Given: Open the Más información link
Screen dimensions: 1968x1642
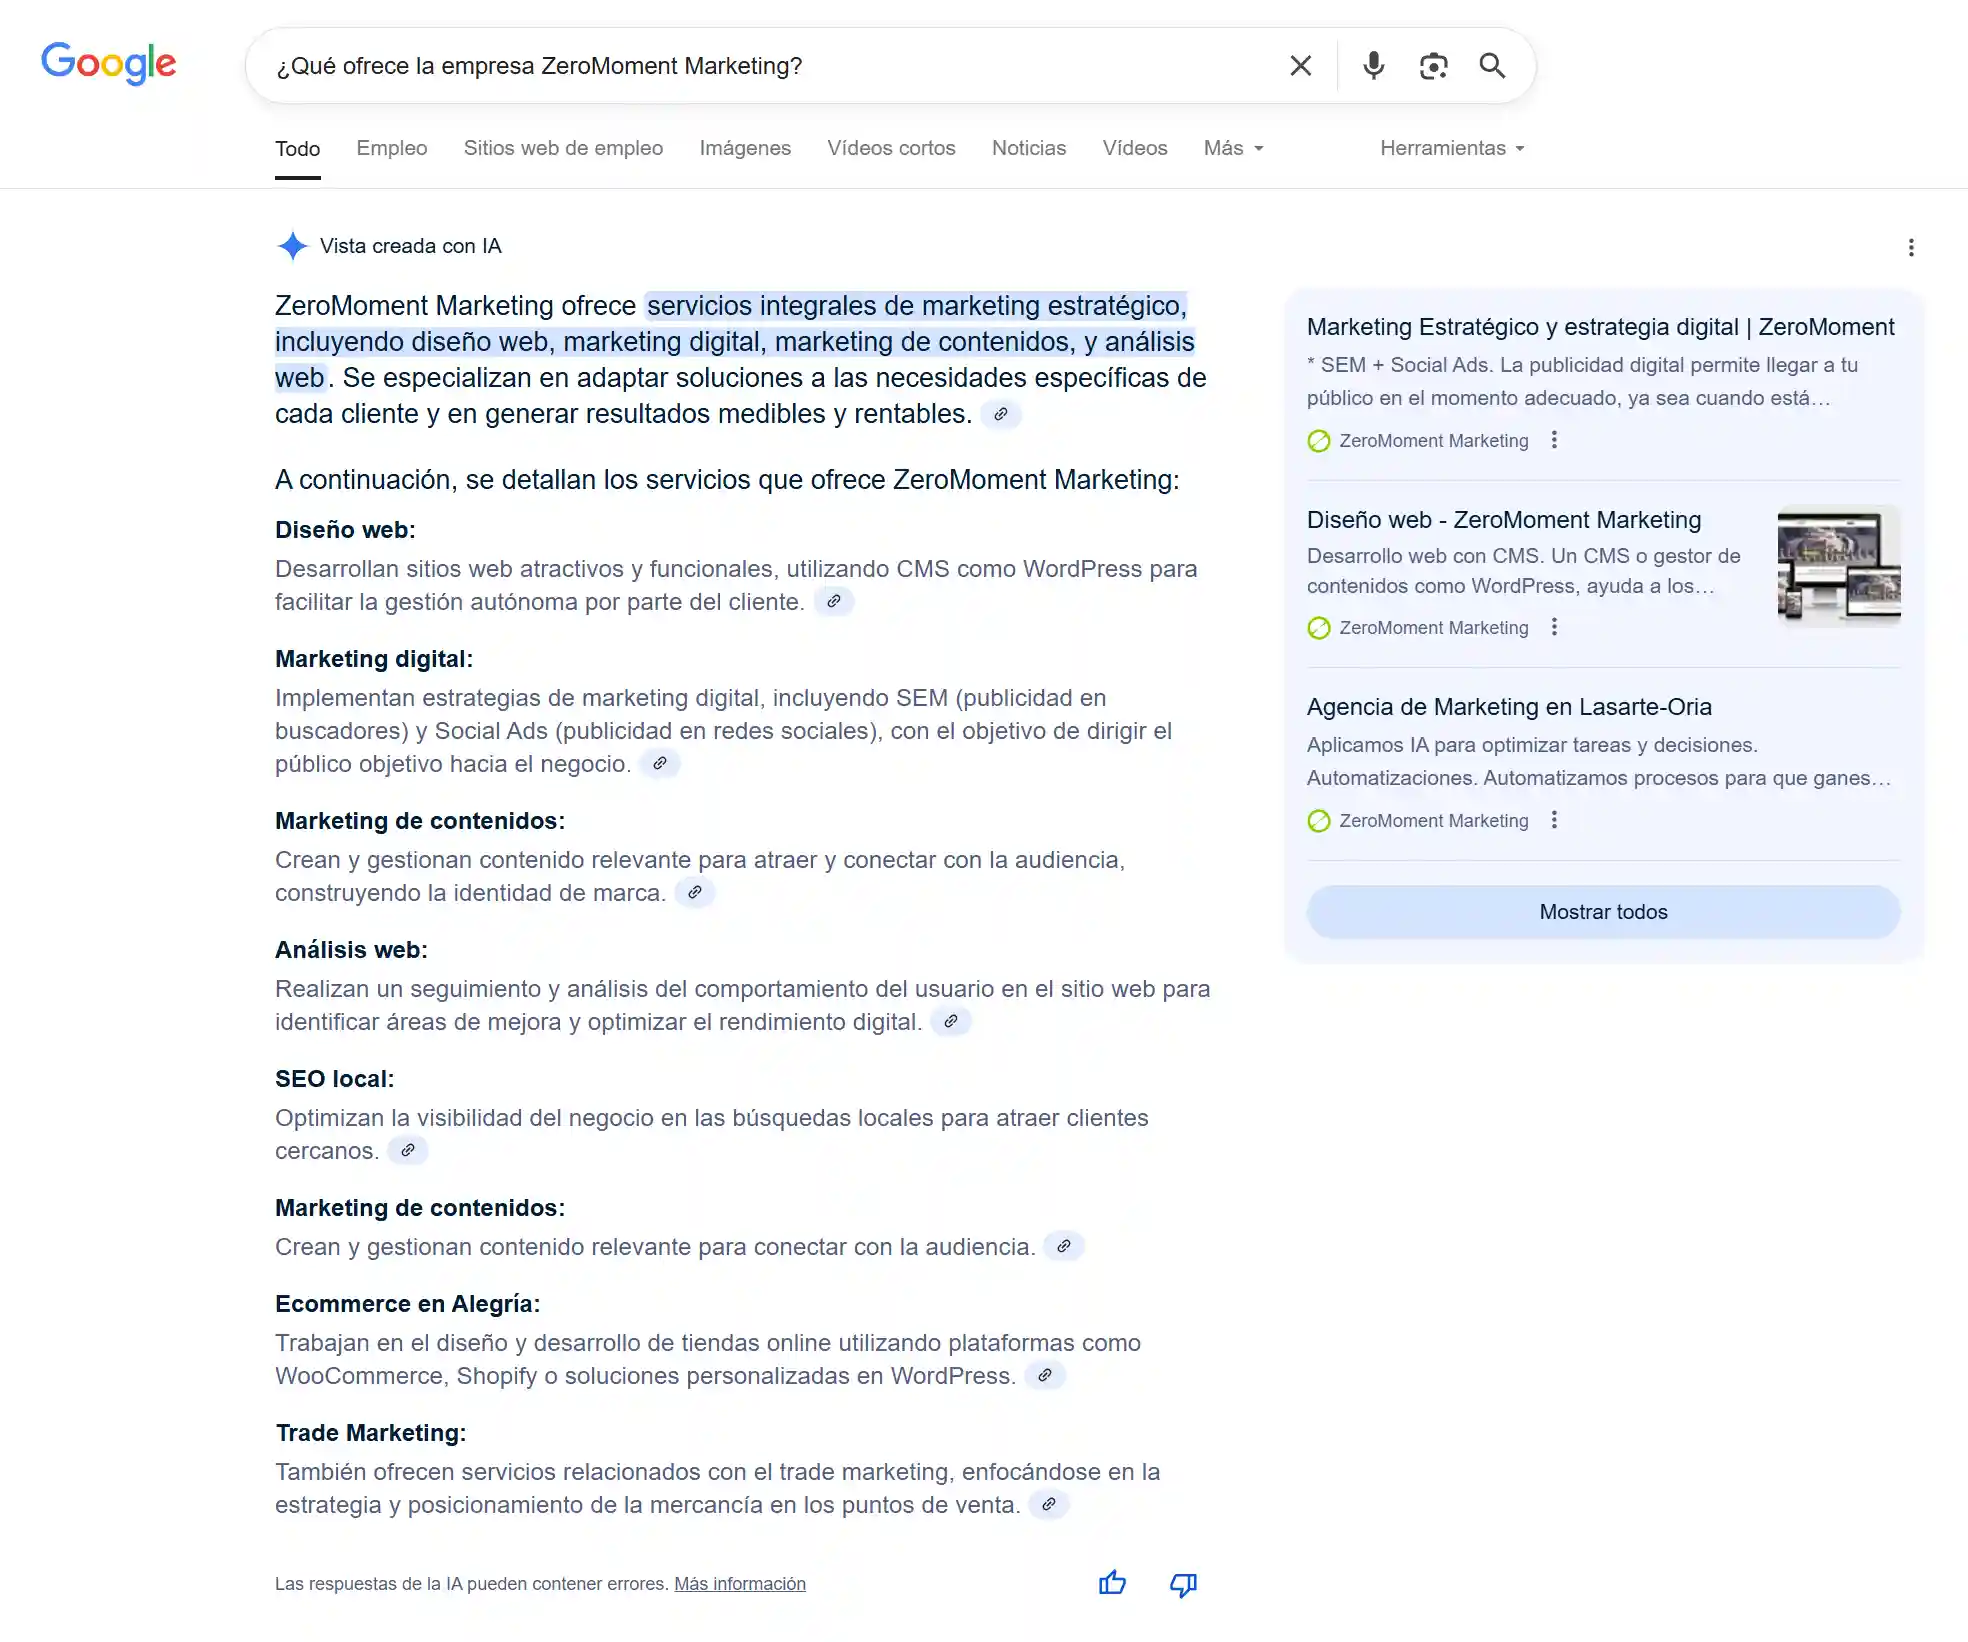Looking at the screenshot, I should (739, 1584).
